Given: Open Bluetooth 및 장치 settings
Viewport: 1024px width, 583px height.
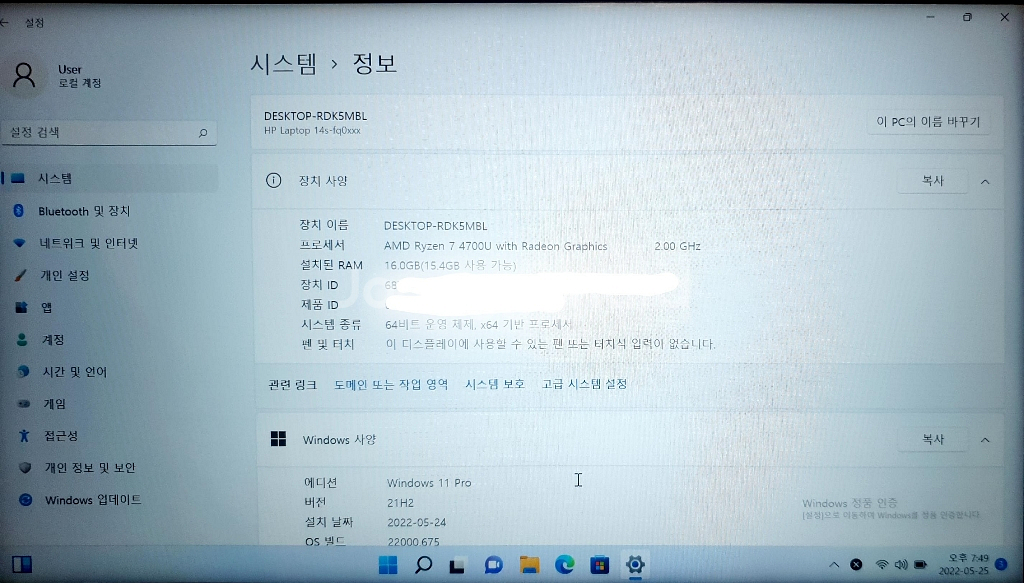Looking at the screenshot, I should point(84,211).
